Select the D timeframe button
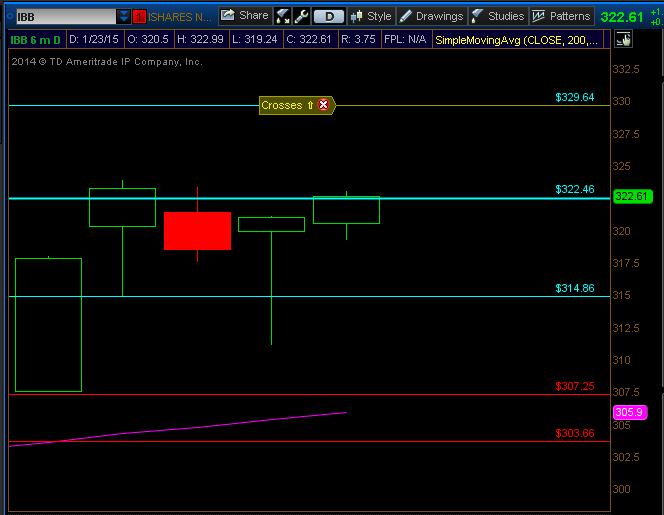664x515 pixels. [329, 17]
